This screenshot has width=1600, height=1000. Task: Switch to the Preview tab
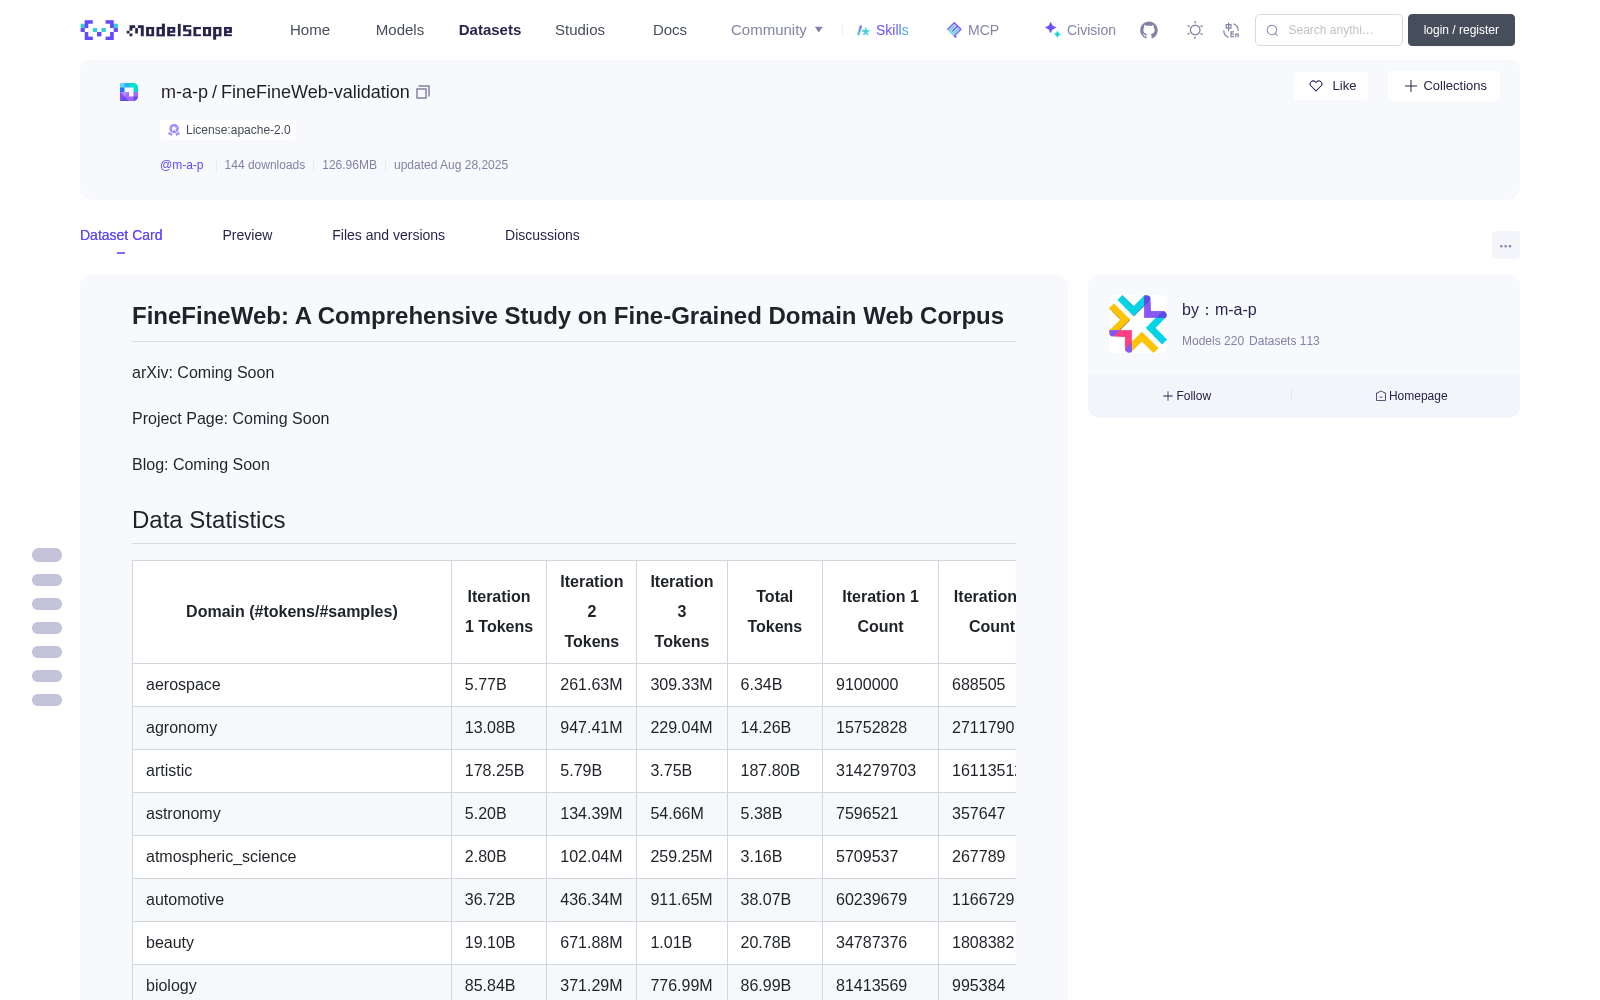click(x=247, y=235)
